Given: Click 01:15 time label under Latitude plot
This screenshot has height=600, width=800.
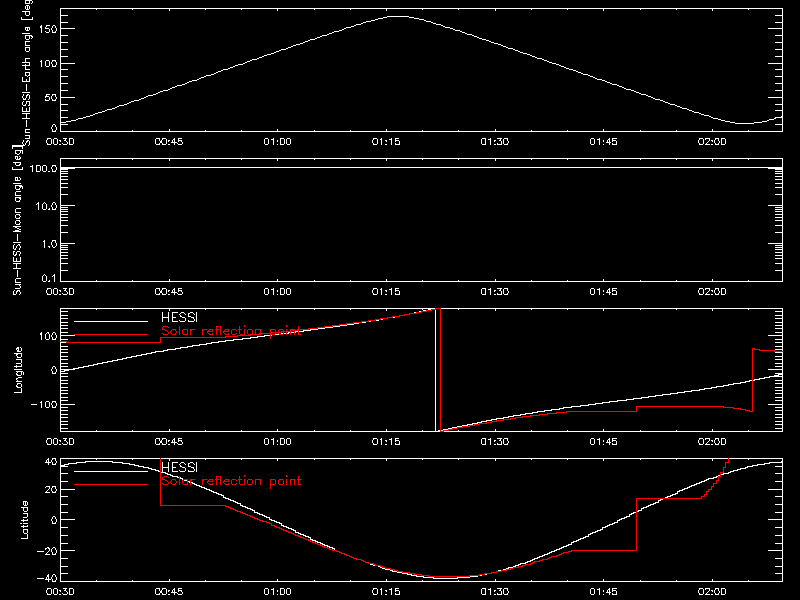Looking at the screenshot, I should (386, 591).
